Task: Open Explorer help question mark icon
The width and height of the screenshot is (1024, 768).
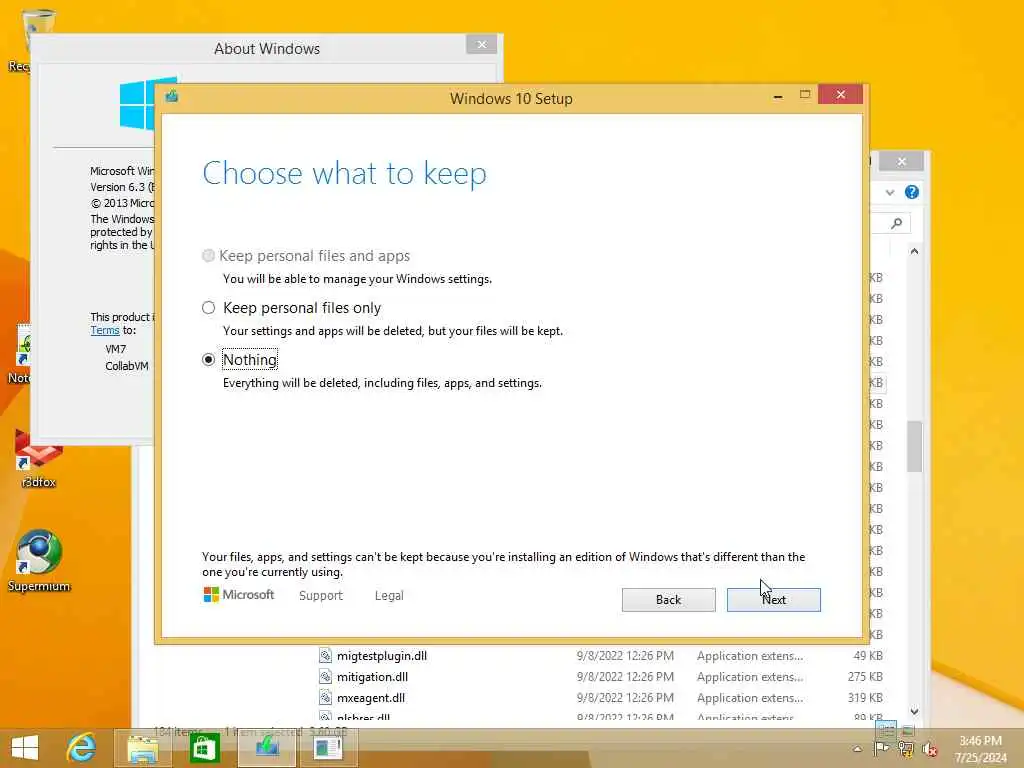Action: 912,192
